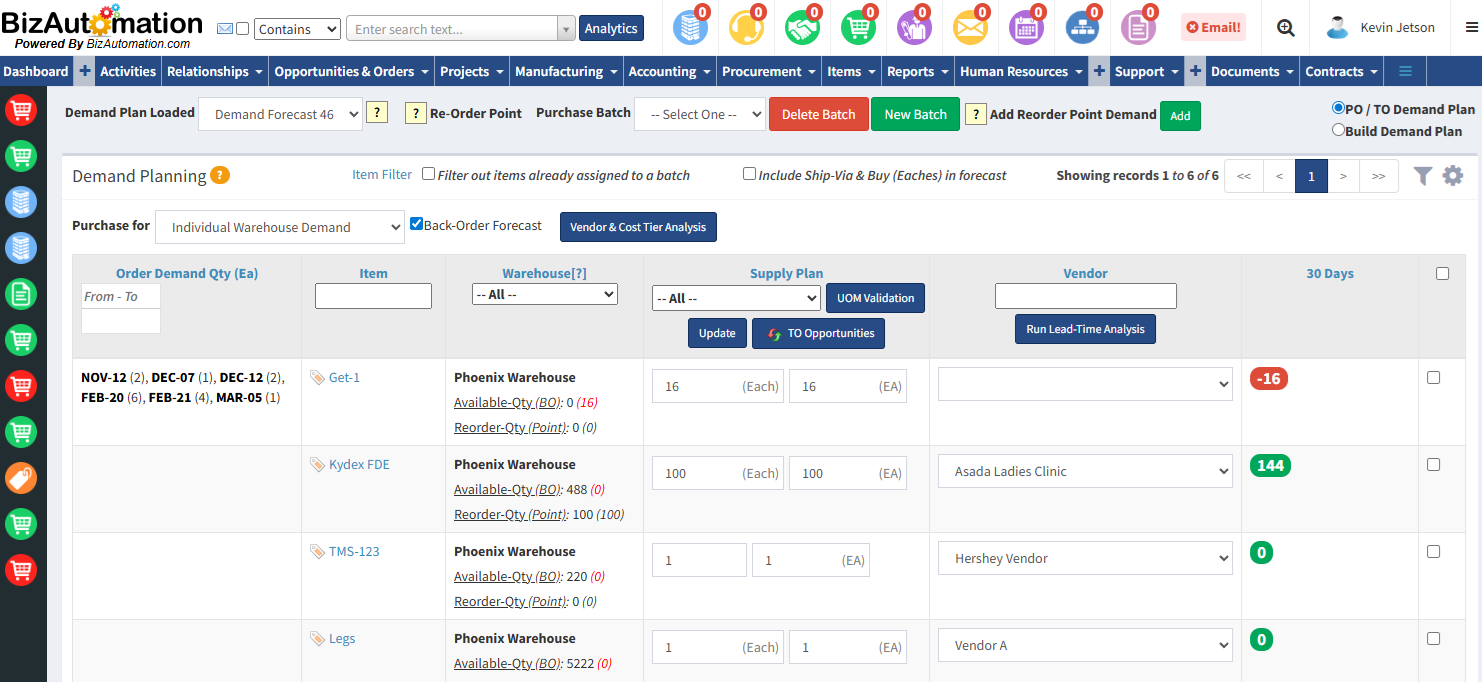Open the Individual Warehouse Demand dropdown
The image size is (1482, 682).
pyautogui.click(x=280, y=227)
